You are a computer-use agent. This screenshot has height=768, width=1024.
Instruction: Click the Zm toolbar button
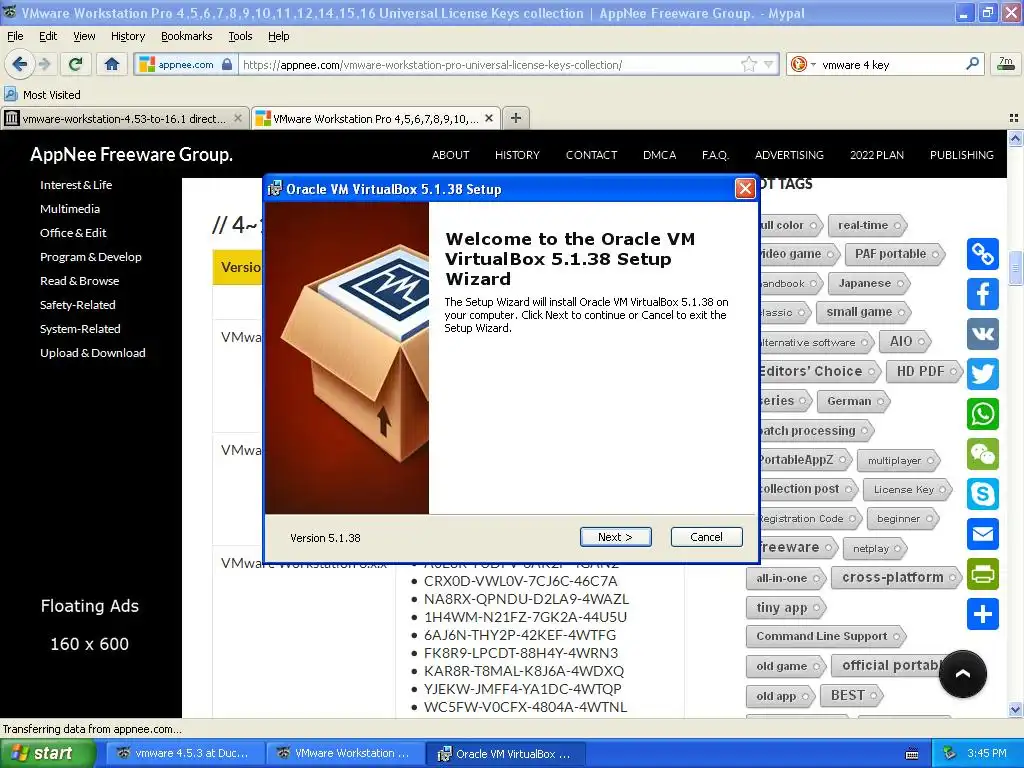click(1006, 63)
